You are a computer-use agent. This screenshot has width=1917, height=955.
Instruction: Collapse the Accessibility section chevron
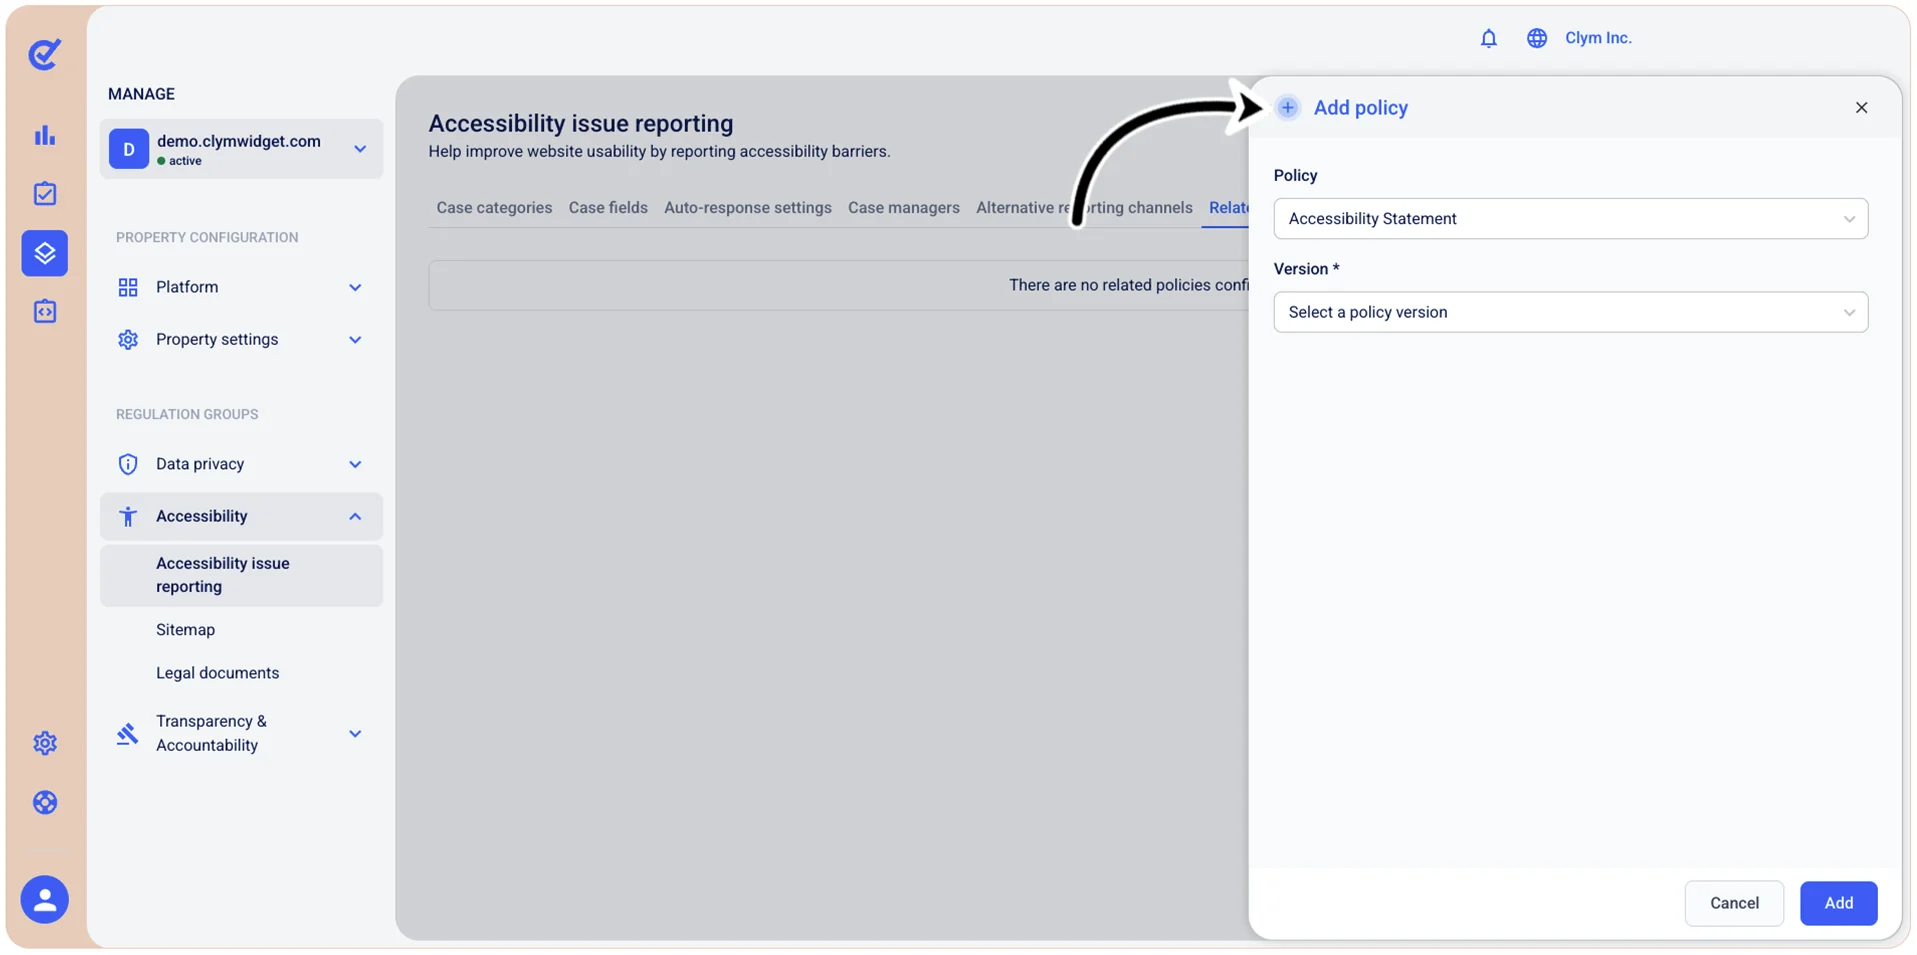[x=355, y=517]
